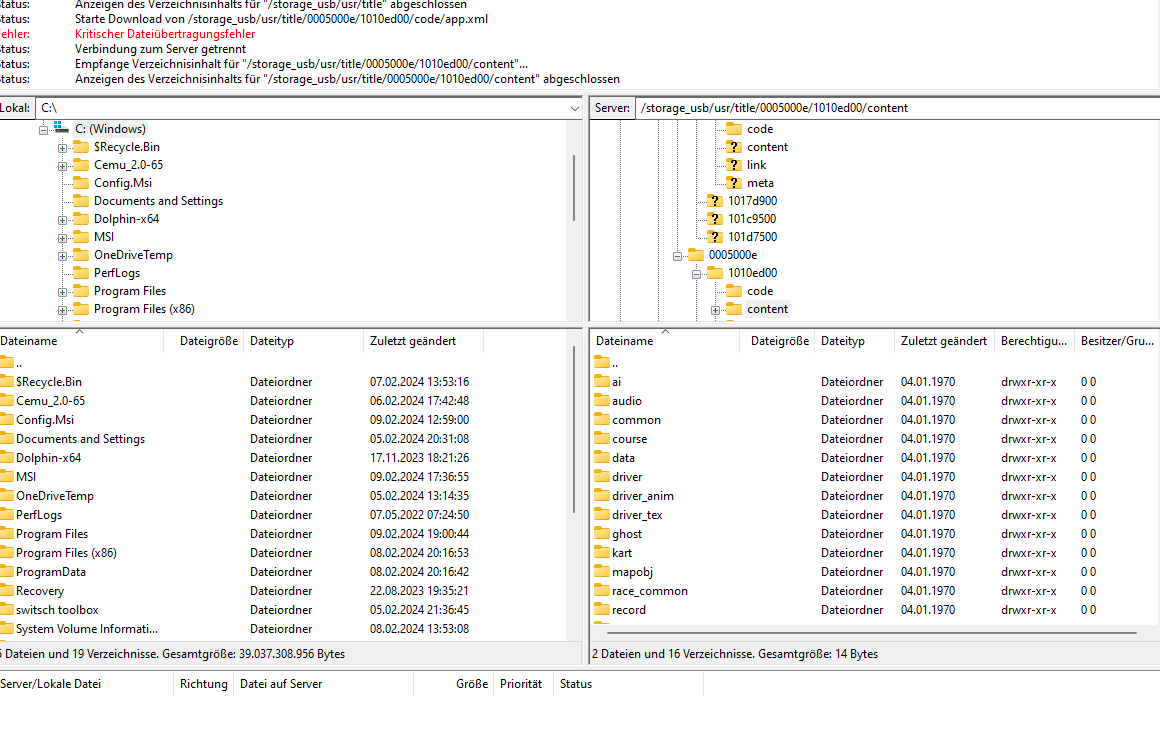Sort server files by Besitzer/Gru... column
The width and height of the screenshot is (1160, 750).
[x=1117, y=341]
